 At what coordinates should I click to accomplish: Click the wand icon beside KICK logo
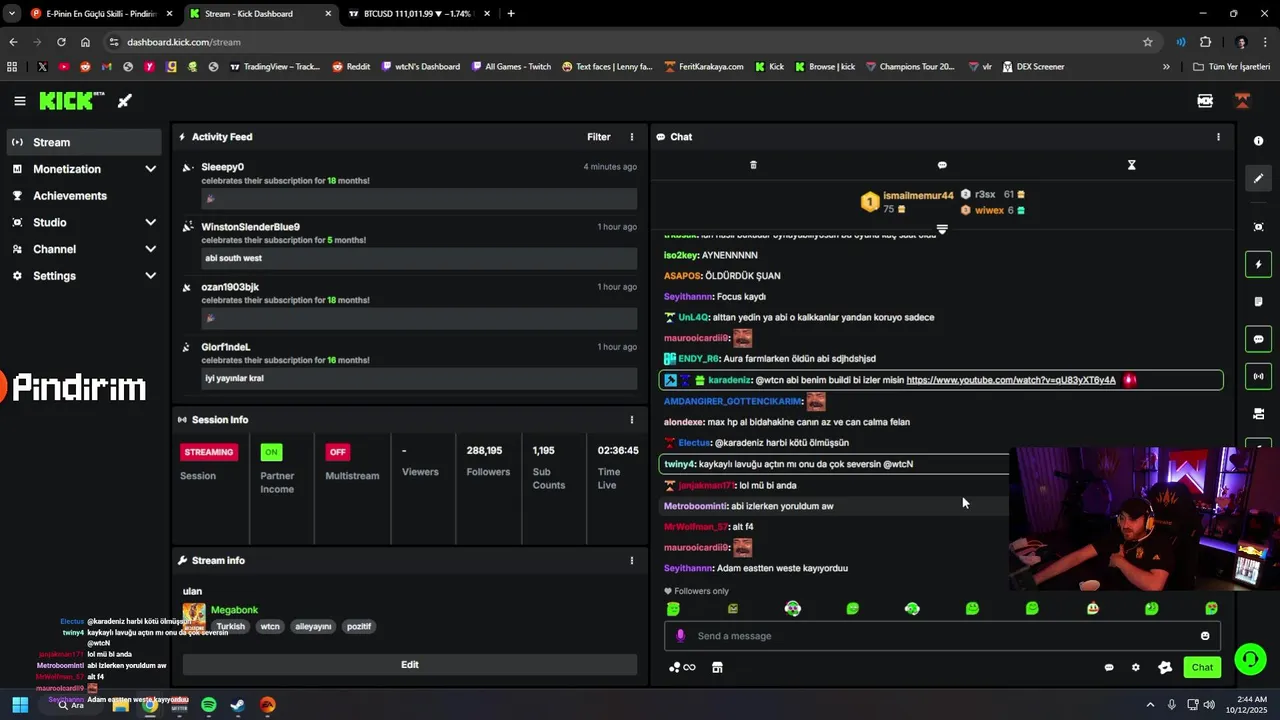pyautogui.click(x=125, y=101)
